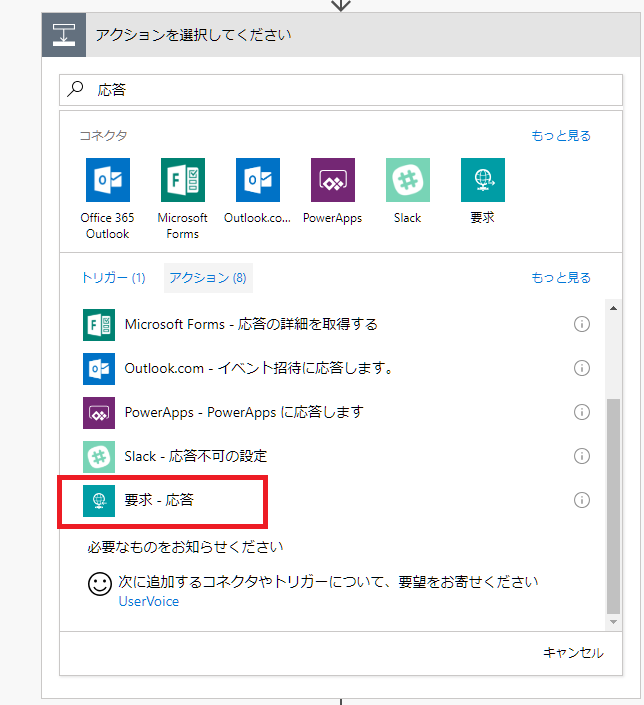Show info for Microsoft Forms 応答の詳細を取得する
The image size is (644, 705).
point(581,324)
